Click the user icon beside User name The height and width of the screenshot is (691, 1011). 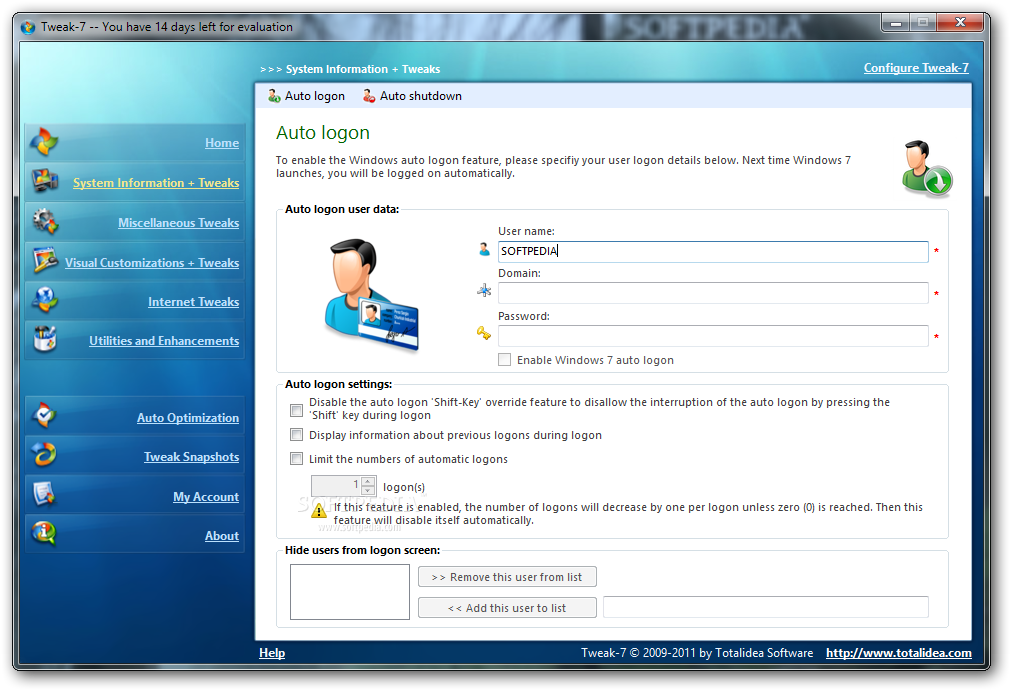484,249
